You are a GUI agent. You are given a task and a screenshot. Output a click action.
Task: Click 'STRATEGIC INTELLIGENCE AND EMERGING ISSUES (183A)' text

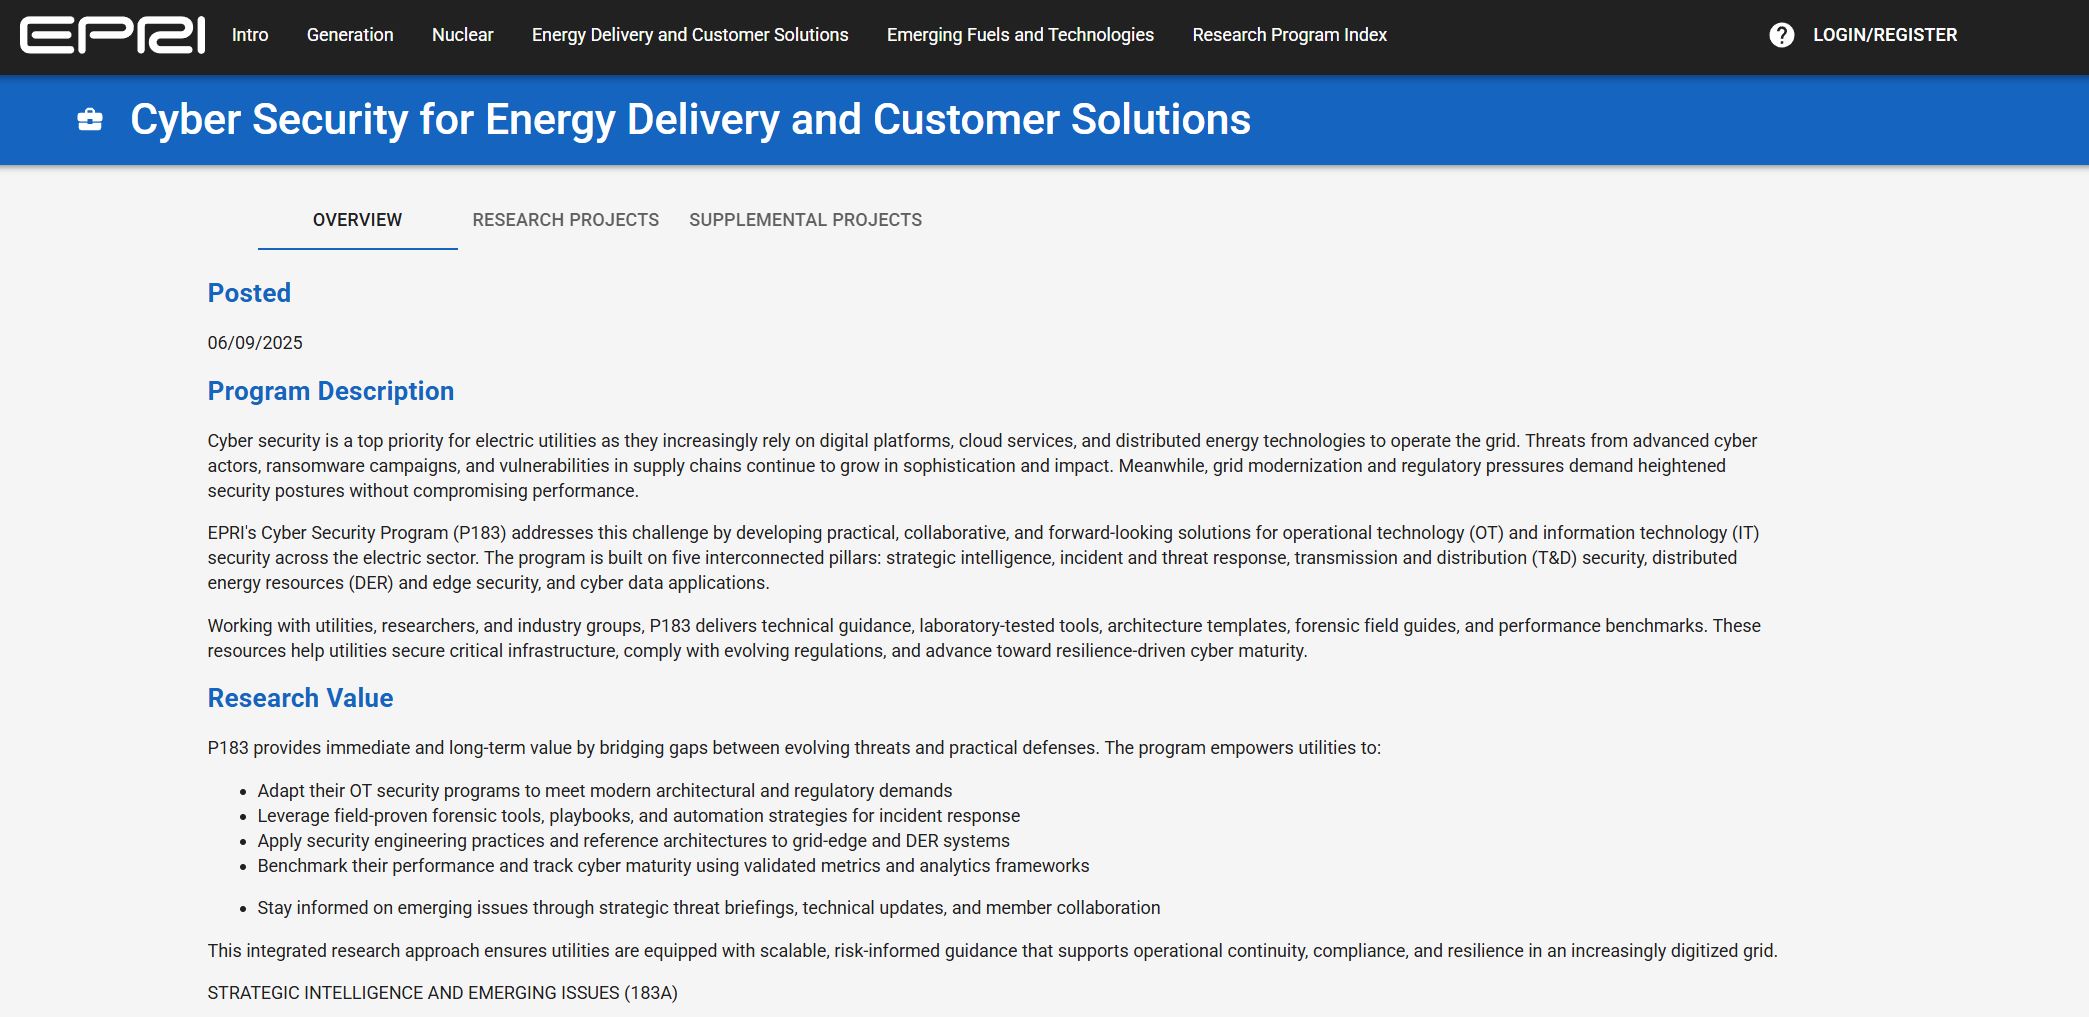pos(442,993)
